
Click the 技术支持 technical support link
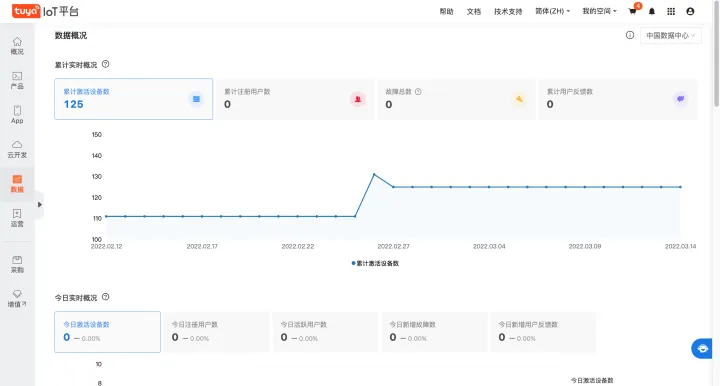pos(508,11)
